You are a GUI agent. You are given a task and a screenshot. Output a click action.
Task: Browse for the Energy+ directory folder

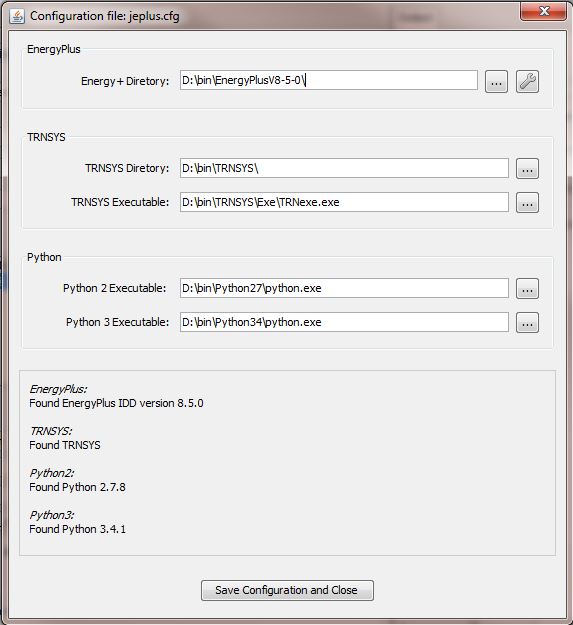(x=496, y=82)
